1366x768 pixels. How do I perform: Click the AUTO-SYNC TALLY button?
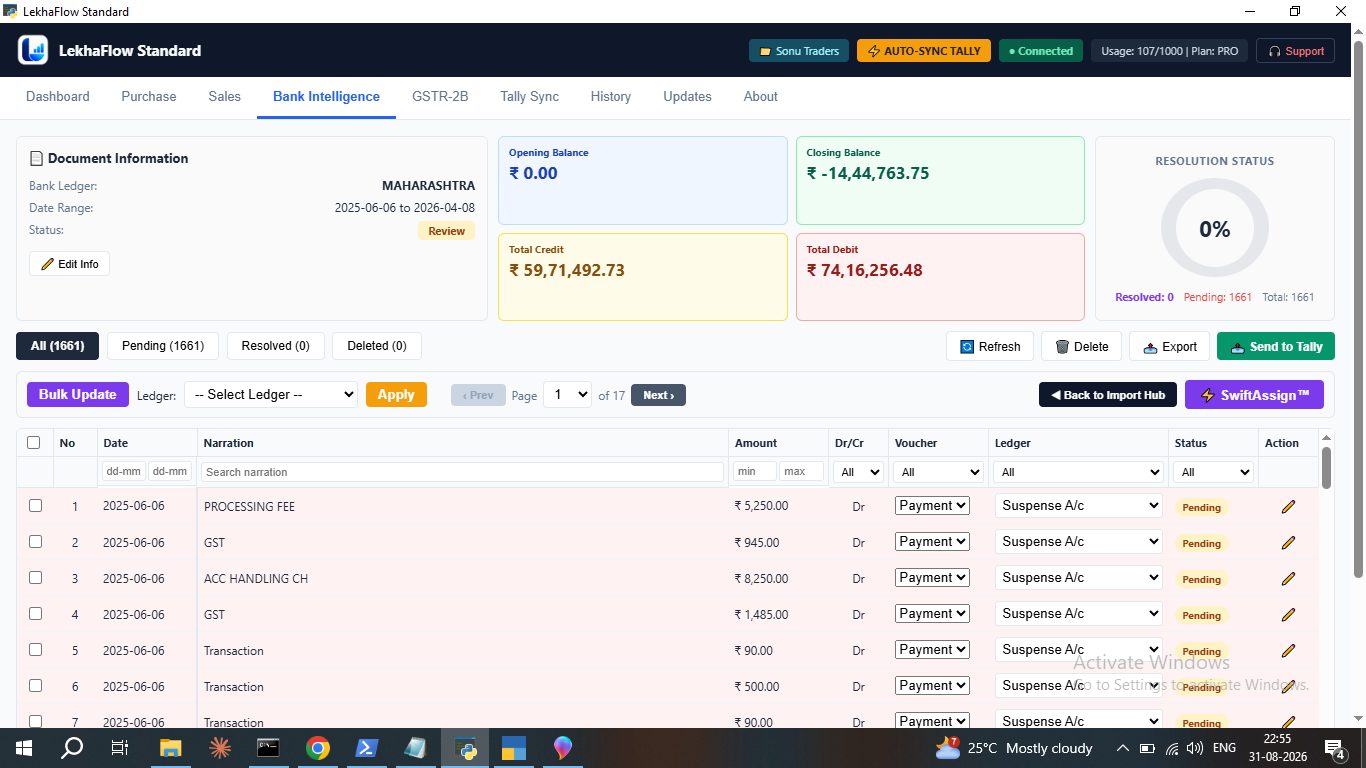(x=924, y=51)
